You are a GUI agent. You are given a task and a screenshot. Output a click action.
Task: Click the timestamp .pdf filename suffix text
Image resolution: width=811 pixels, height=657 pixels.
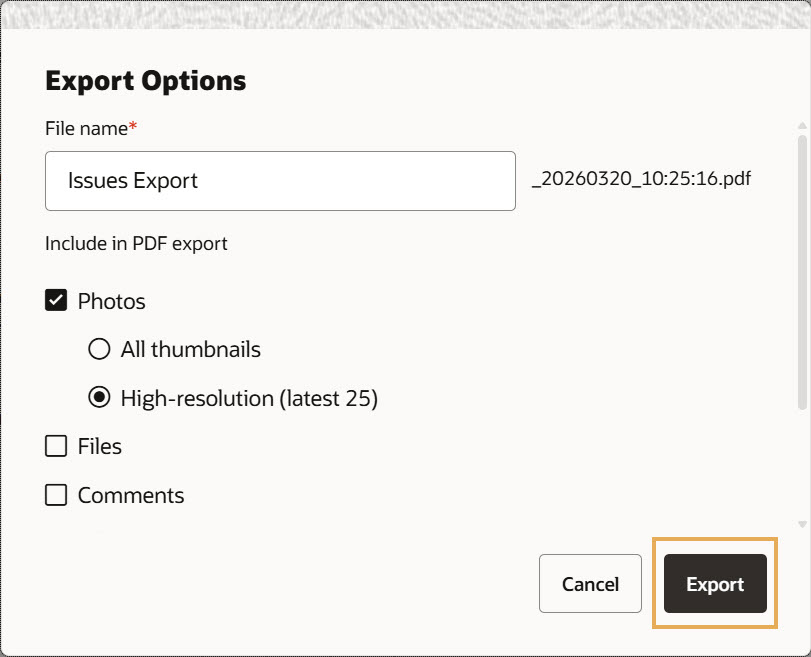pos(641,180)
